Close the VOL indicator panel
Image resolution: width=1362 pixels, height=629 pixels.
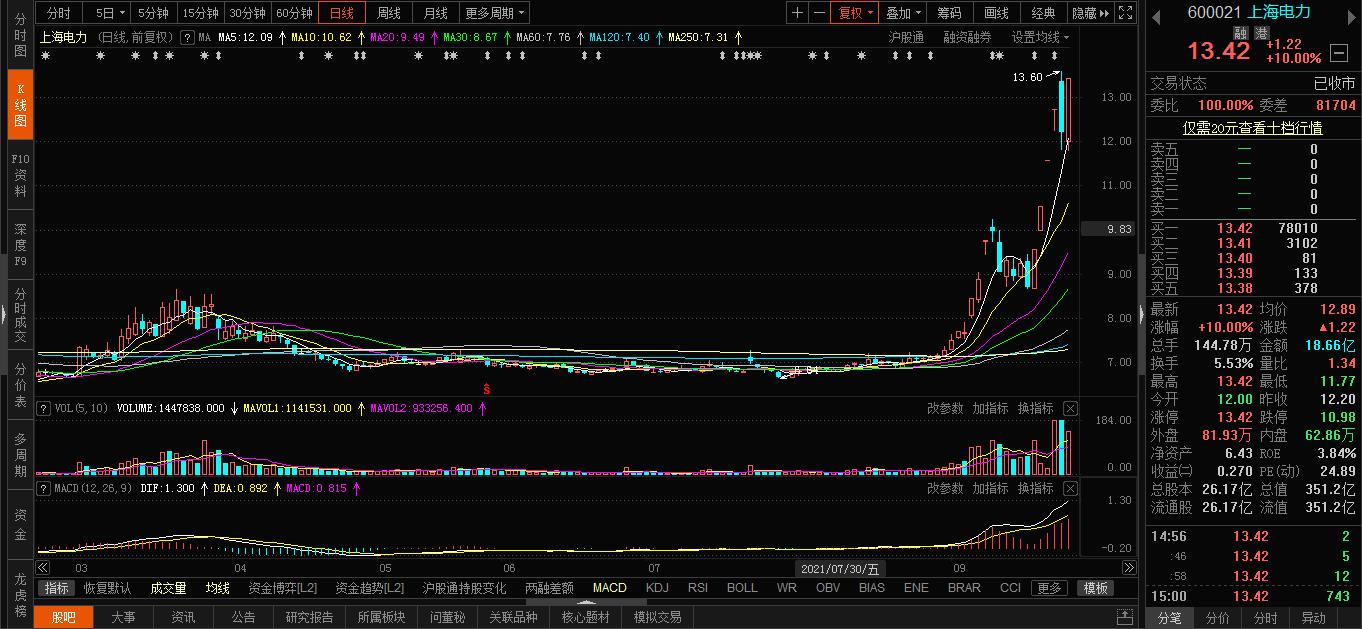point(1070,408)
